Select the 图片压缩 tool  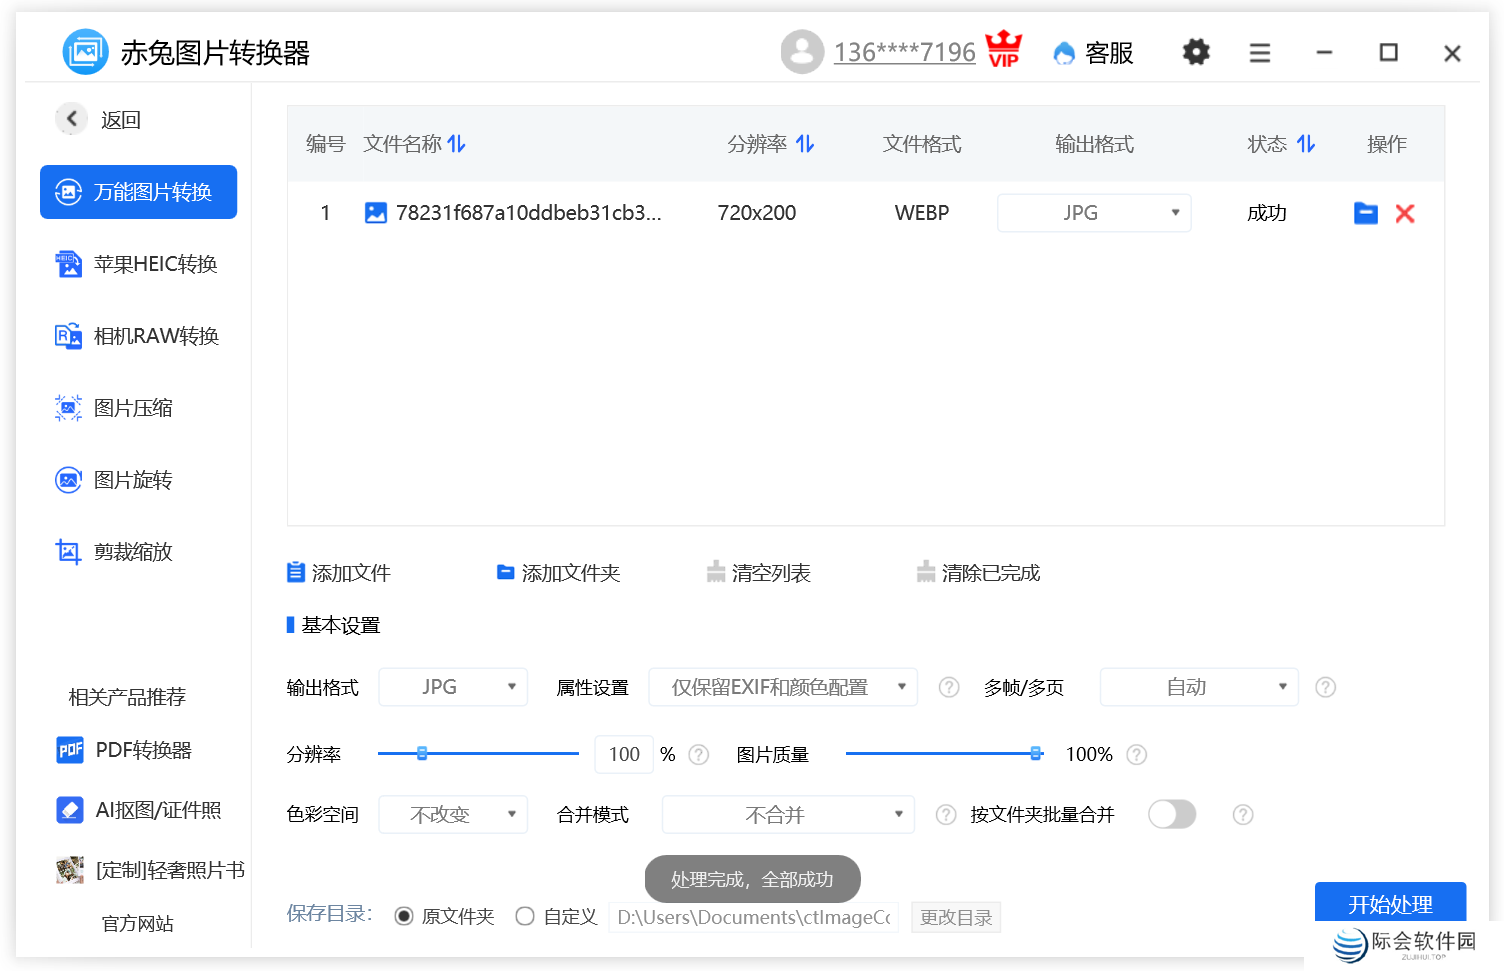pyautogui.click(x=132, y=407)
